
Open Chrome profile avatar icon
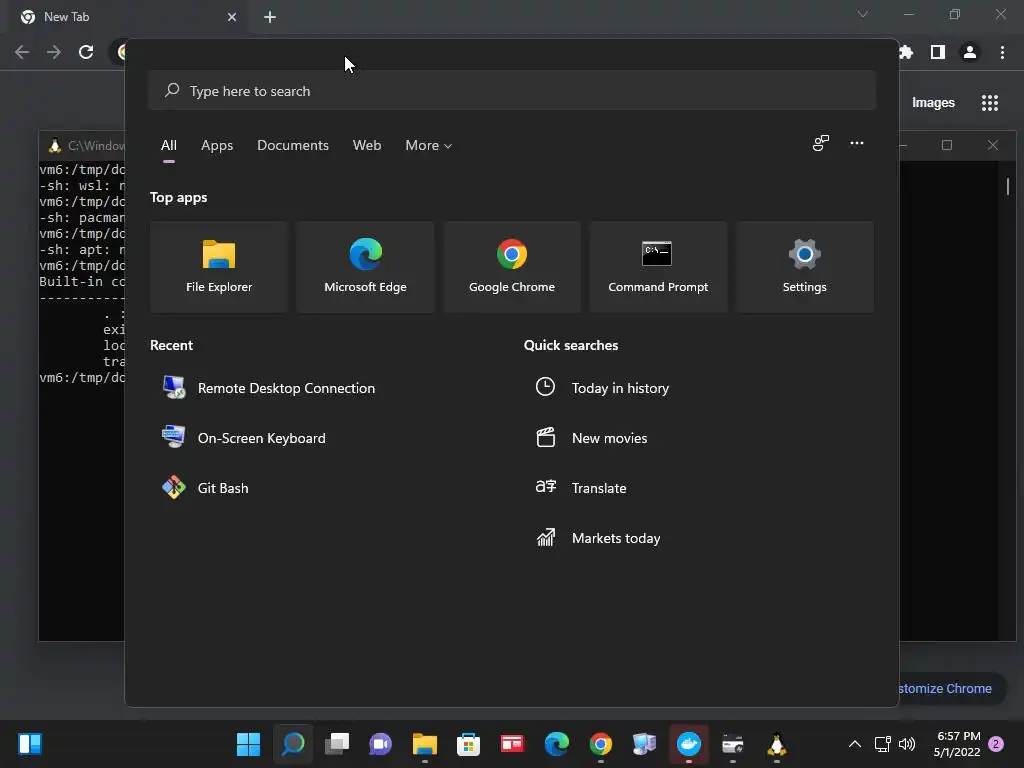[970, 52]
